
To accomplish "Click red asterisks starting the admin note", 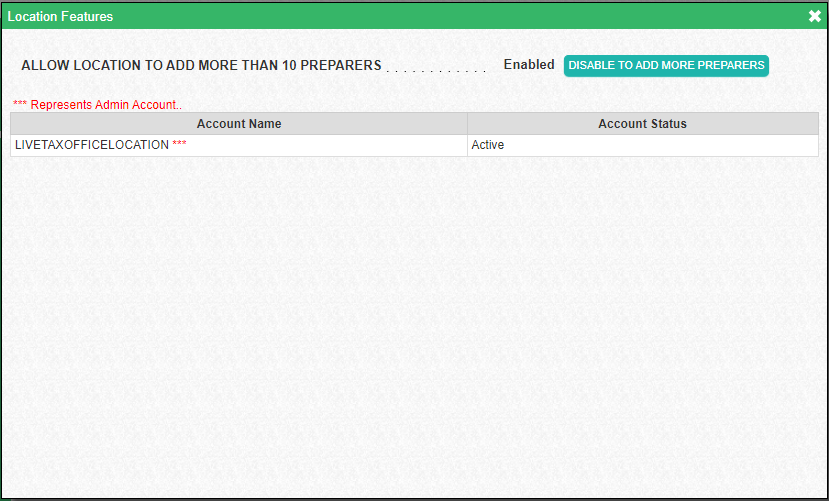I will [x=21, y=105].
